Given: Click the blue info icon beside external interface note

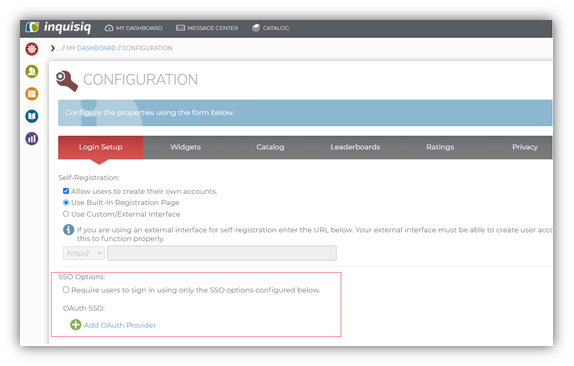Looking at the screenshot, I should click(68, 229).
